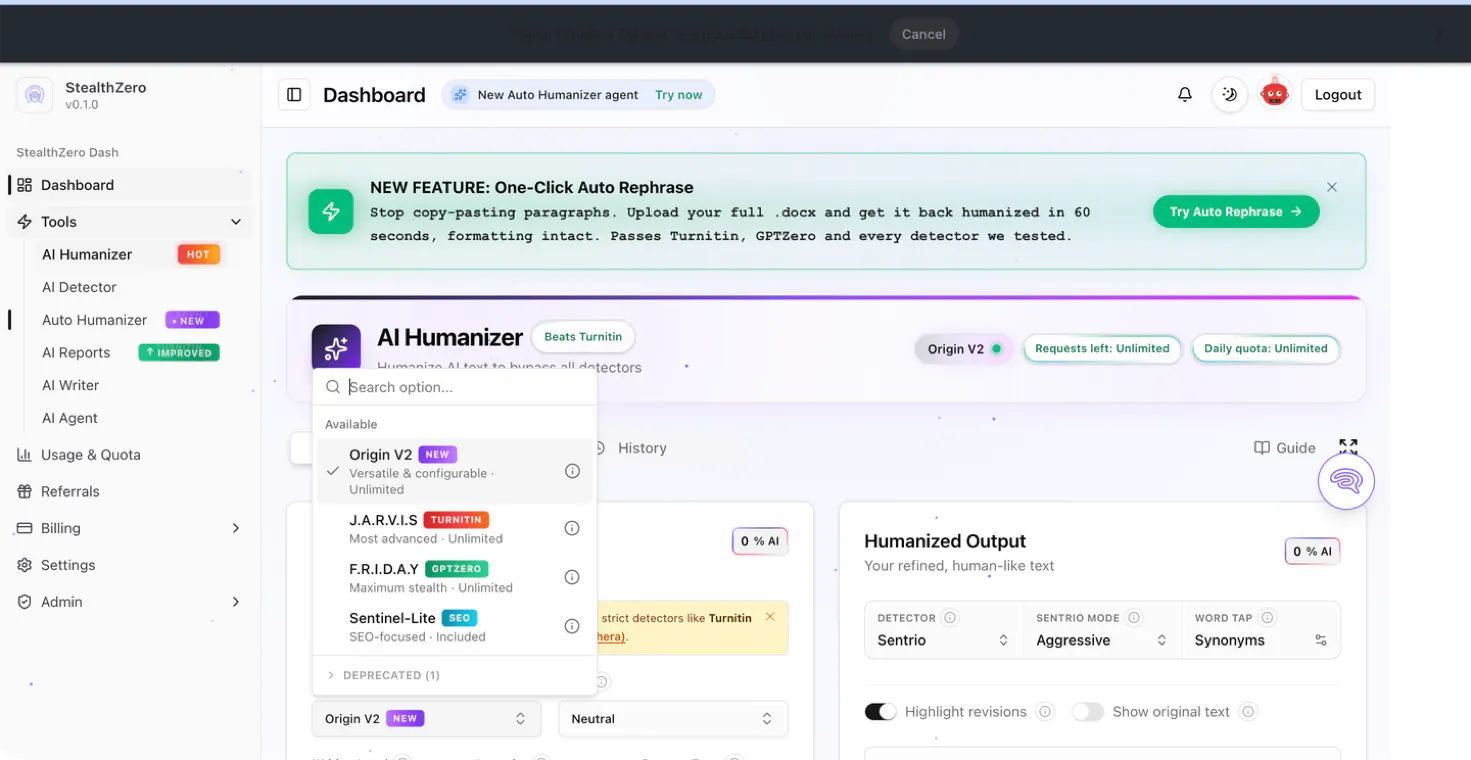Open the Word Tap sliders settings icon
The image size is (1471, 760).
[1321, 640]
